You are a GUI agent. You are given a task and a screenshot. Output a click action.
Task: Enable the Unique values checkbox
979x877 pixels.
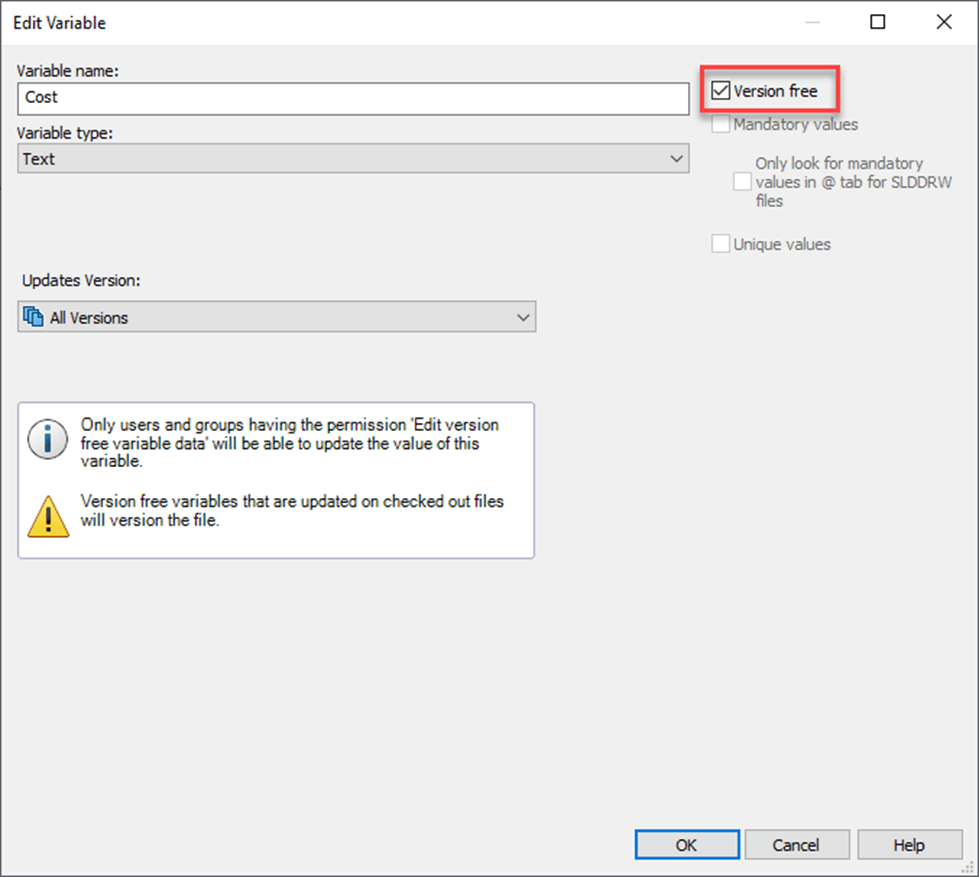(x=720, y=243)
